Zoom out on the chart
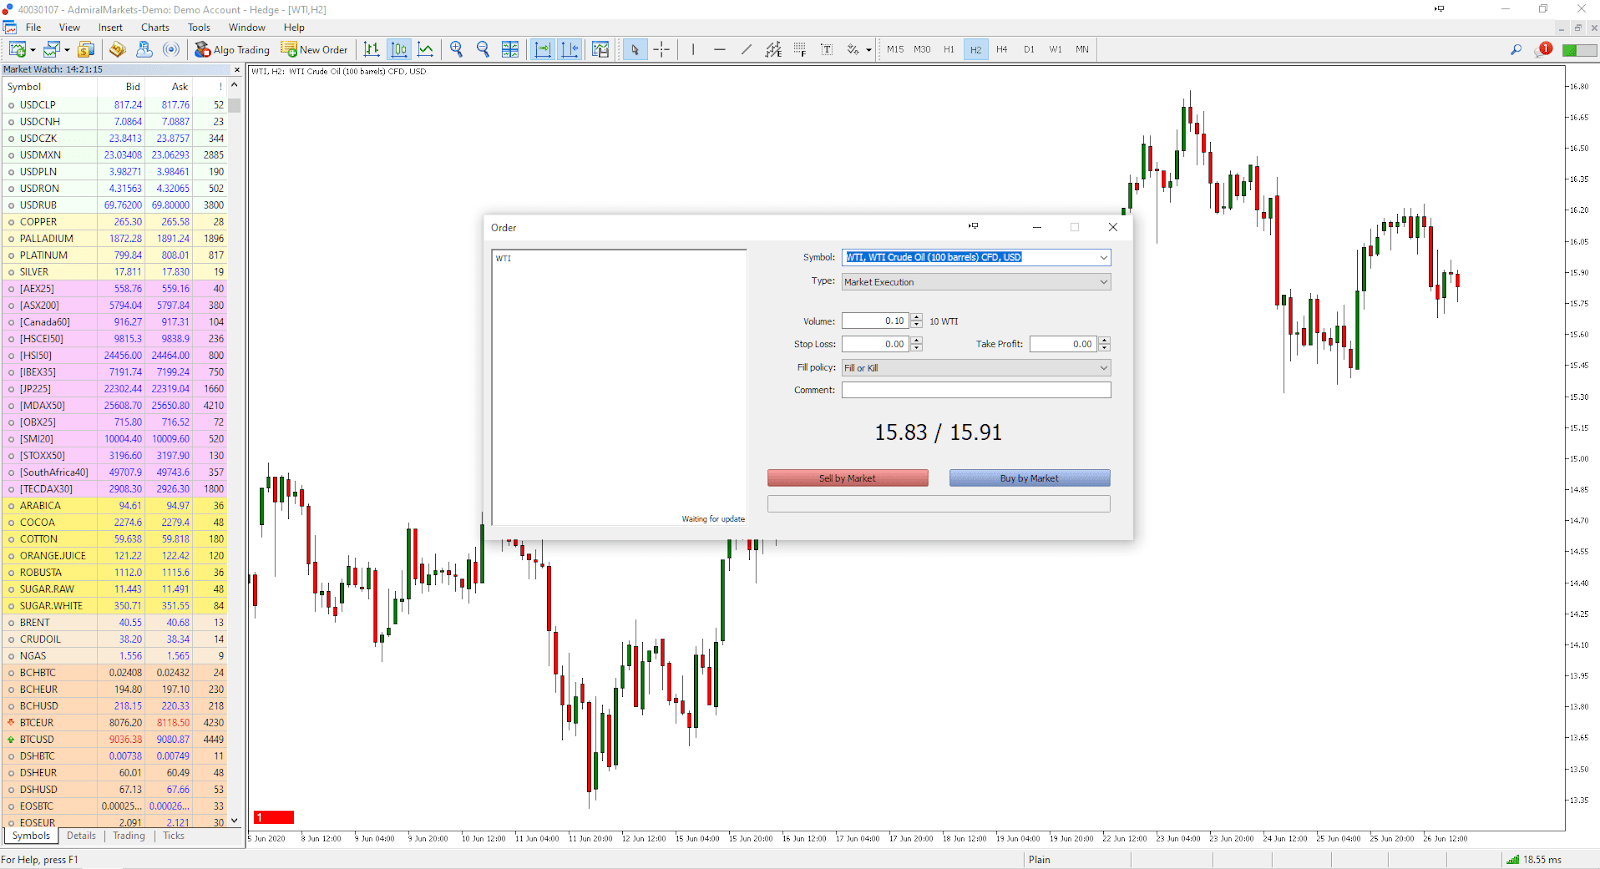This screenshot has width=1600, height=869. (483, 49)
